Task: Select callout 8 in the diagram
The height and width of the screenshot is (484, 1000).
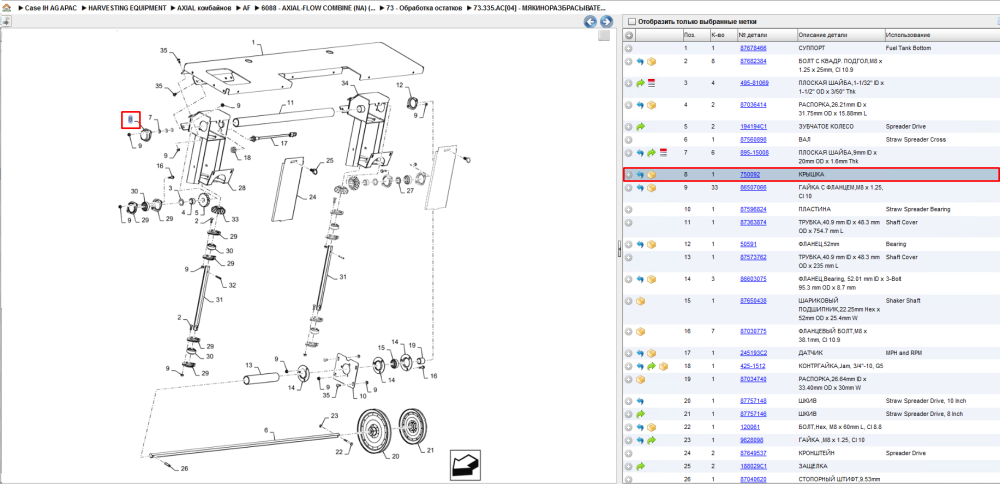Action: pos(131,119)
